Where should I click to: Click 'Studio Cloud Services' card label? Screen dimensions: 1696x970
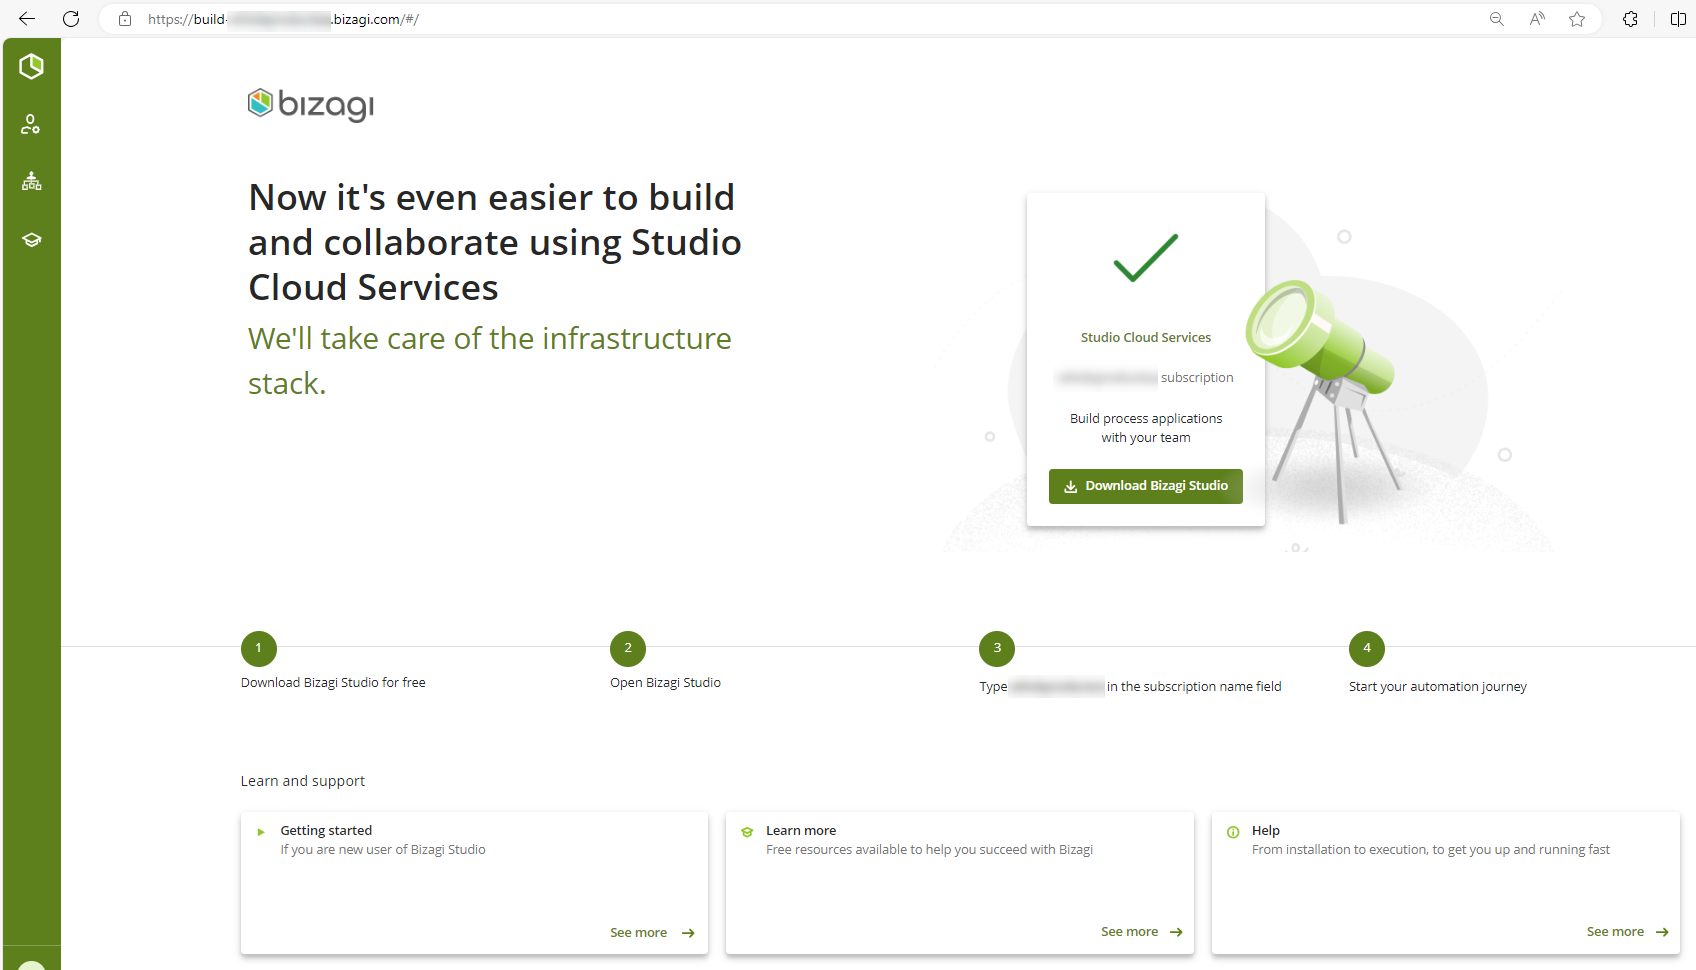tap(1146, 338)
